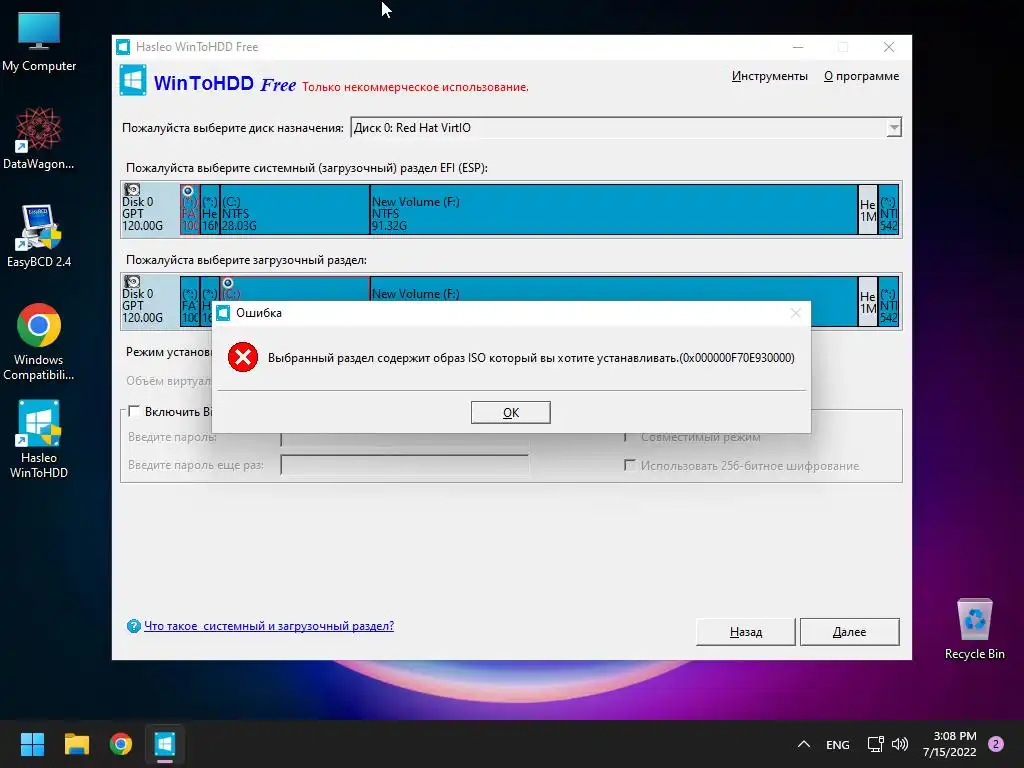Click the WinToHDD logo icon in header

coord(133,80)
